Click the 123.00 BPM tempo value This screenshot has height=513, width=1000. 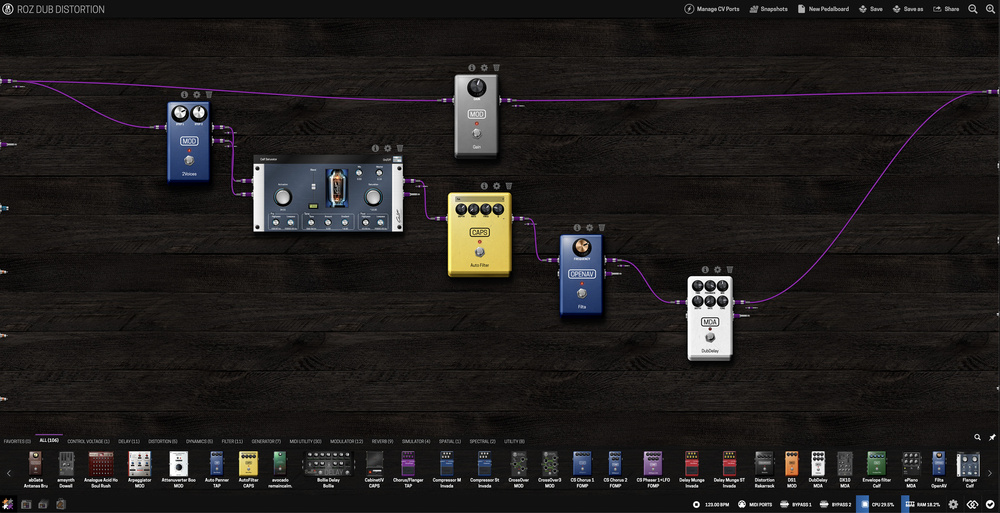click(x=717, y=504)
